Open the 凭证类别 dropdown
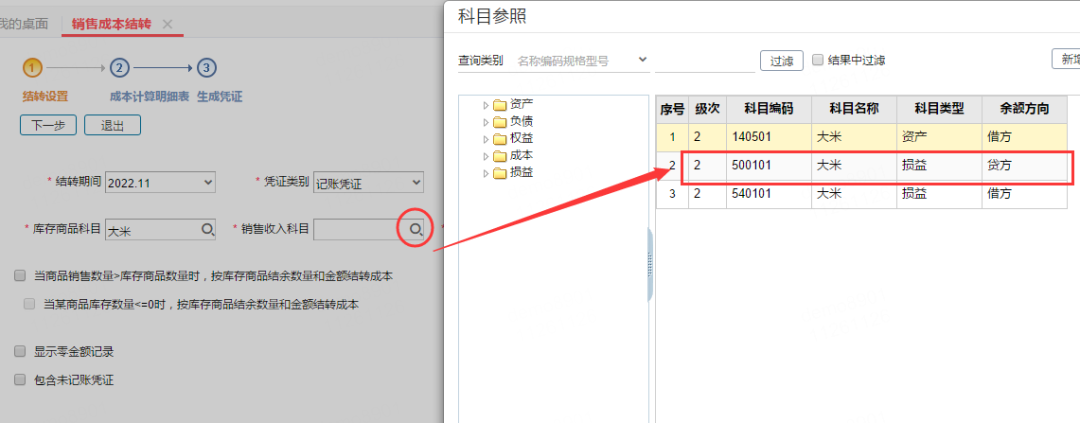1080x423 pixels. click(x=369, y=182)
